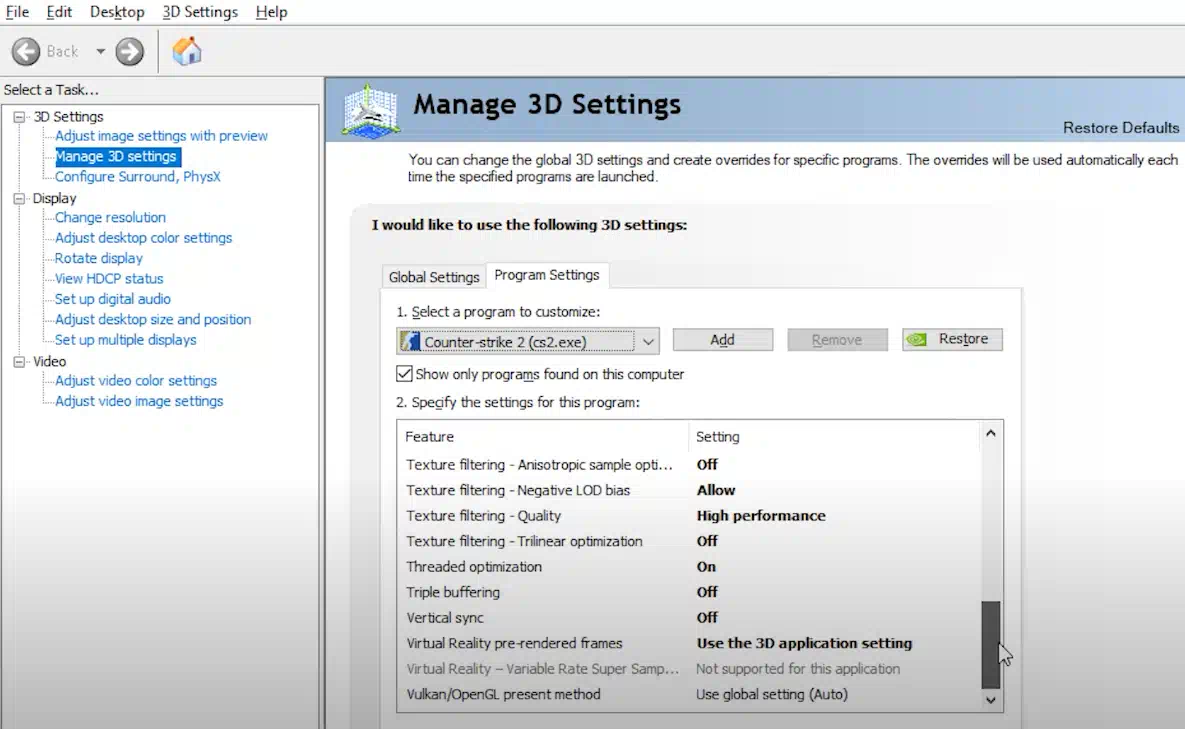Collapse the 3D Settings tree node
Image resolution: width=1185 pixels, height=729 pixels.
click(x=20, y=117)
